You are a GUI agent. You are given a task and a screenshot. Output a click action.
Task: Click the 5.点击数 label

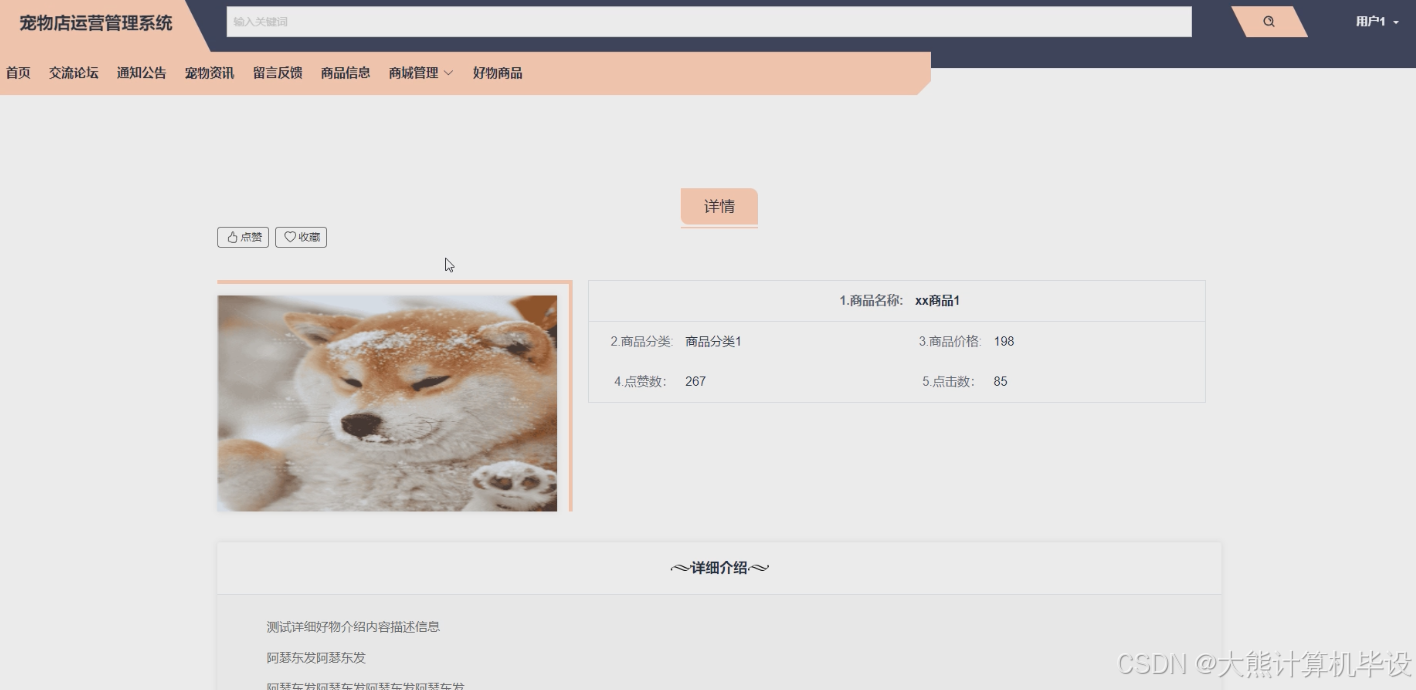(x=949, y=382)
